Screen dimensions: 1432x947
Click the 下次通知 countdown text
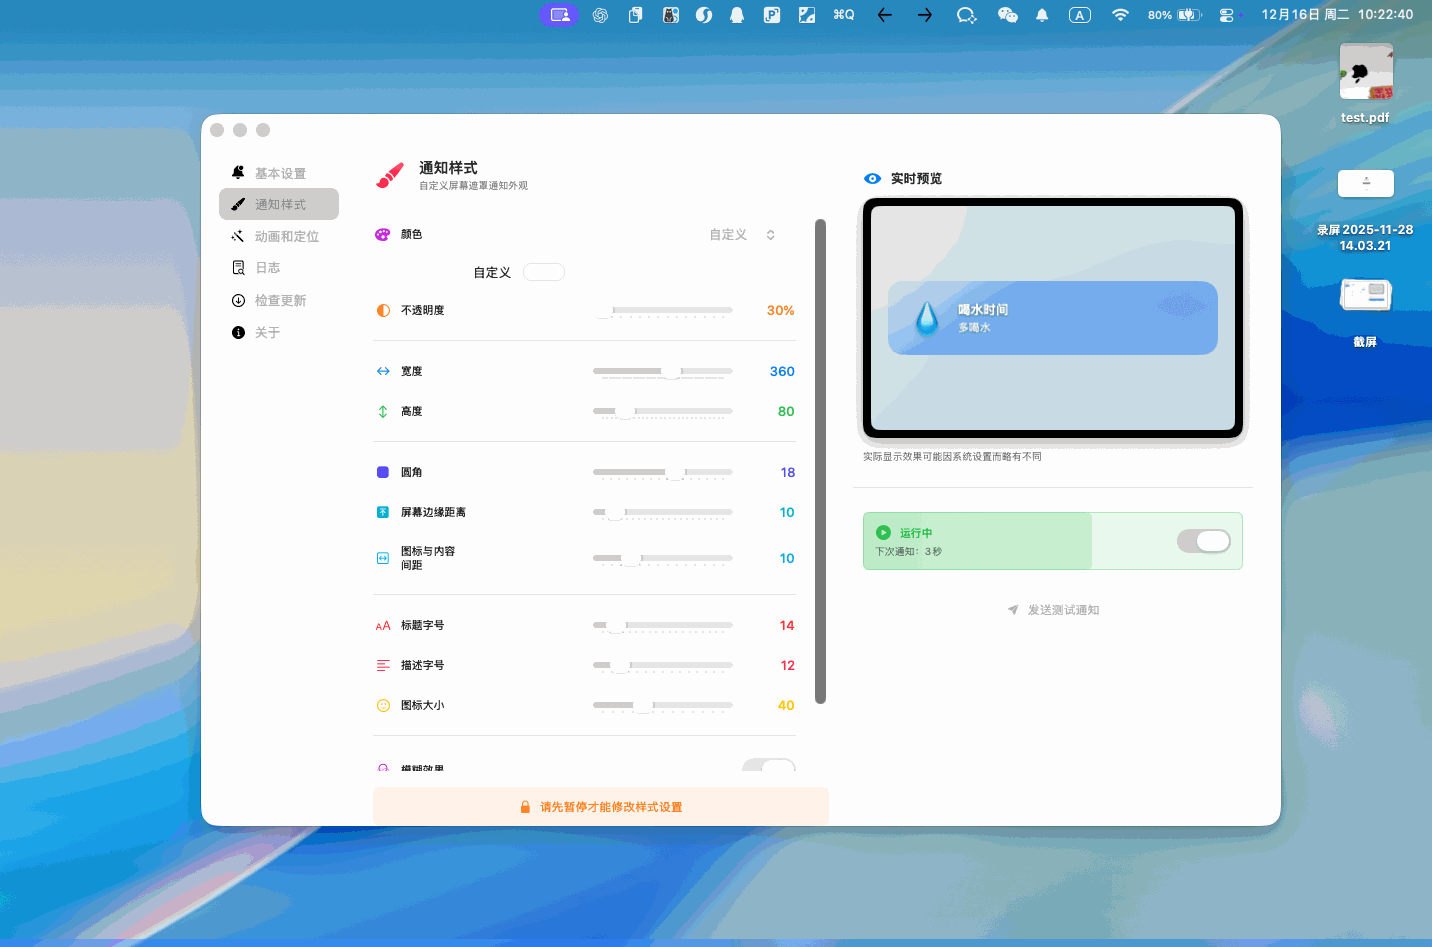point(909,551)
